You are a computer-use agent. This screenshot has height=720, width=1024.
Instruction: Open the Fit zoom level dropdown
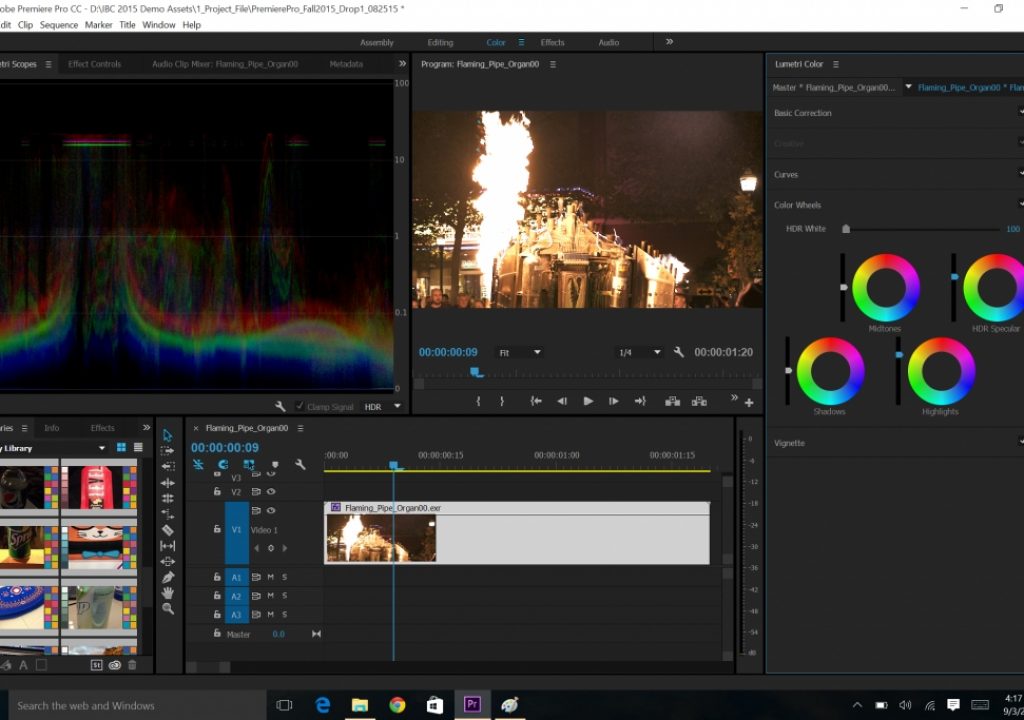coord(519,352)
